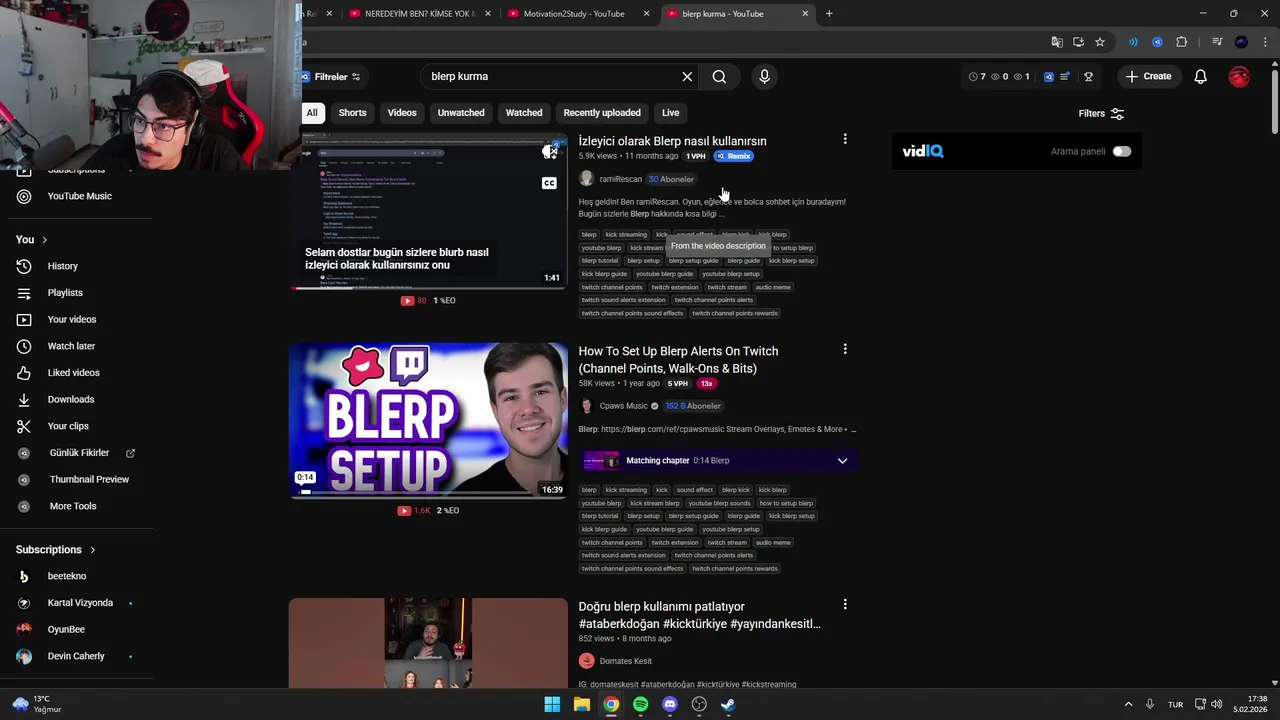Open Thumbnail Preview tool in sidebar

(89, 479)
